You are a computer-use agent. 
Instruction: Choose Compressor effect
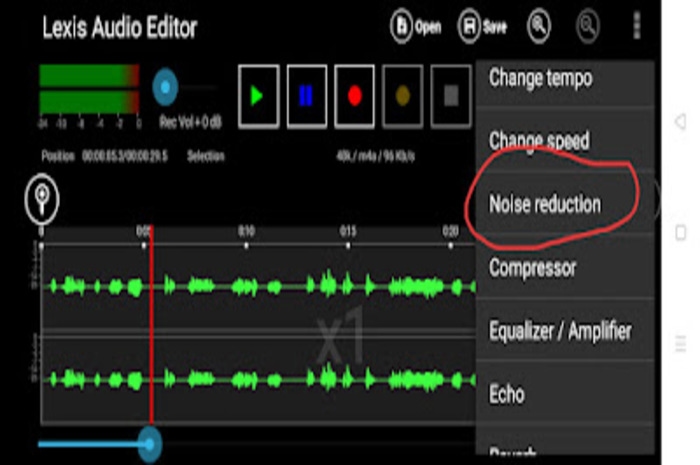click(565, 268)
